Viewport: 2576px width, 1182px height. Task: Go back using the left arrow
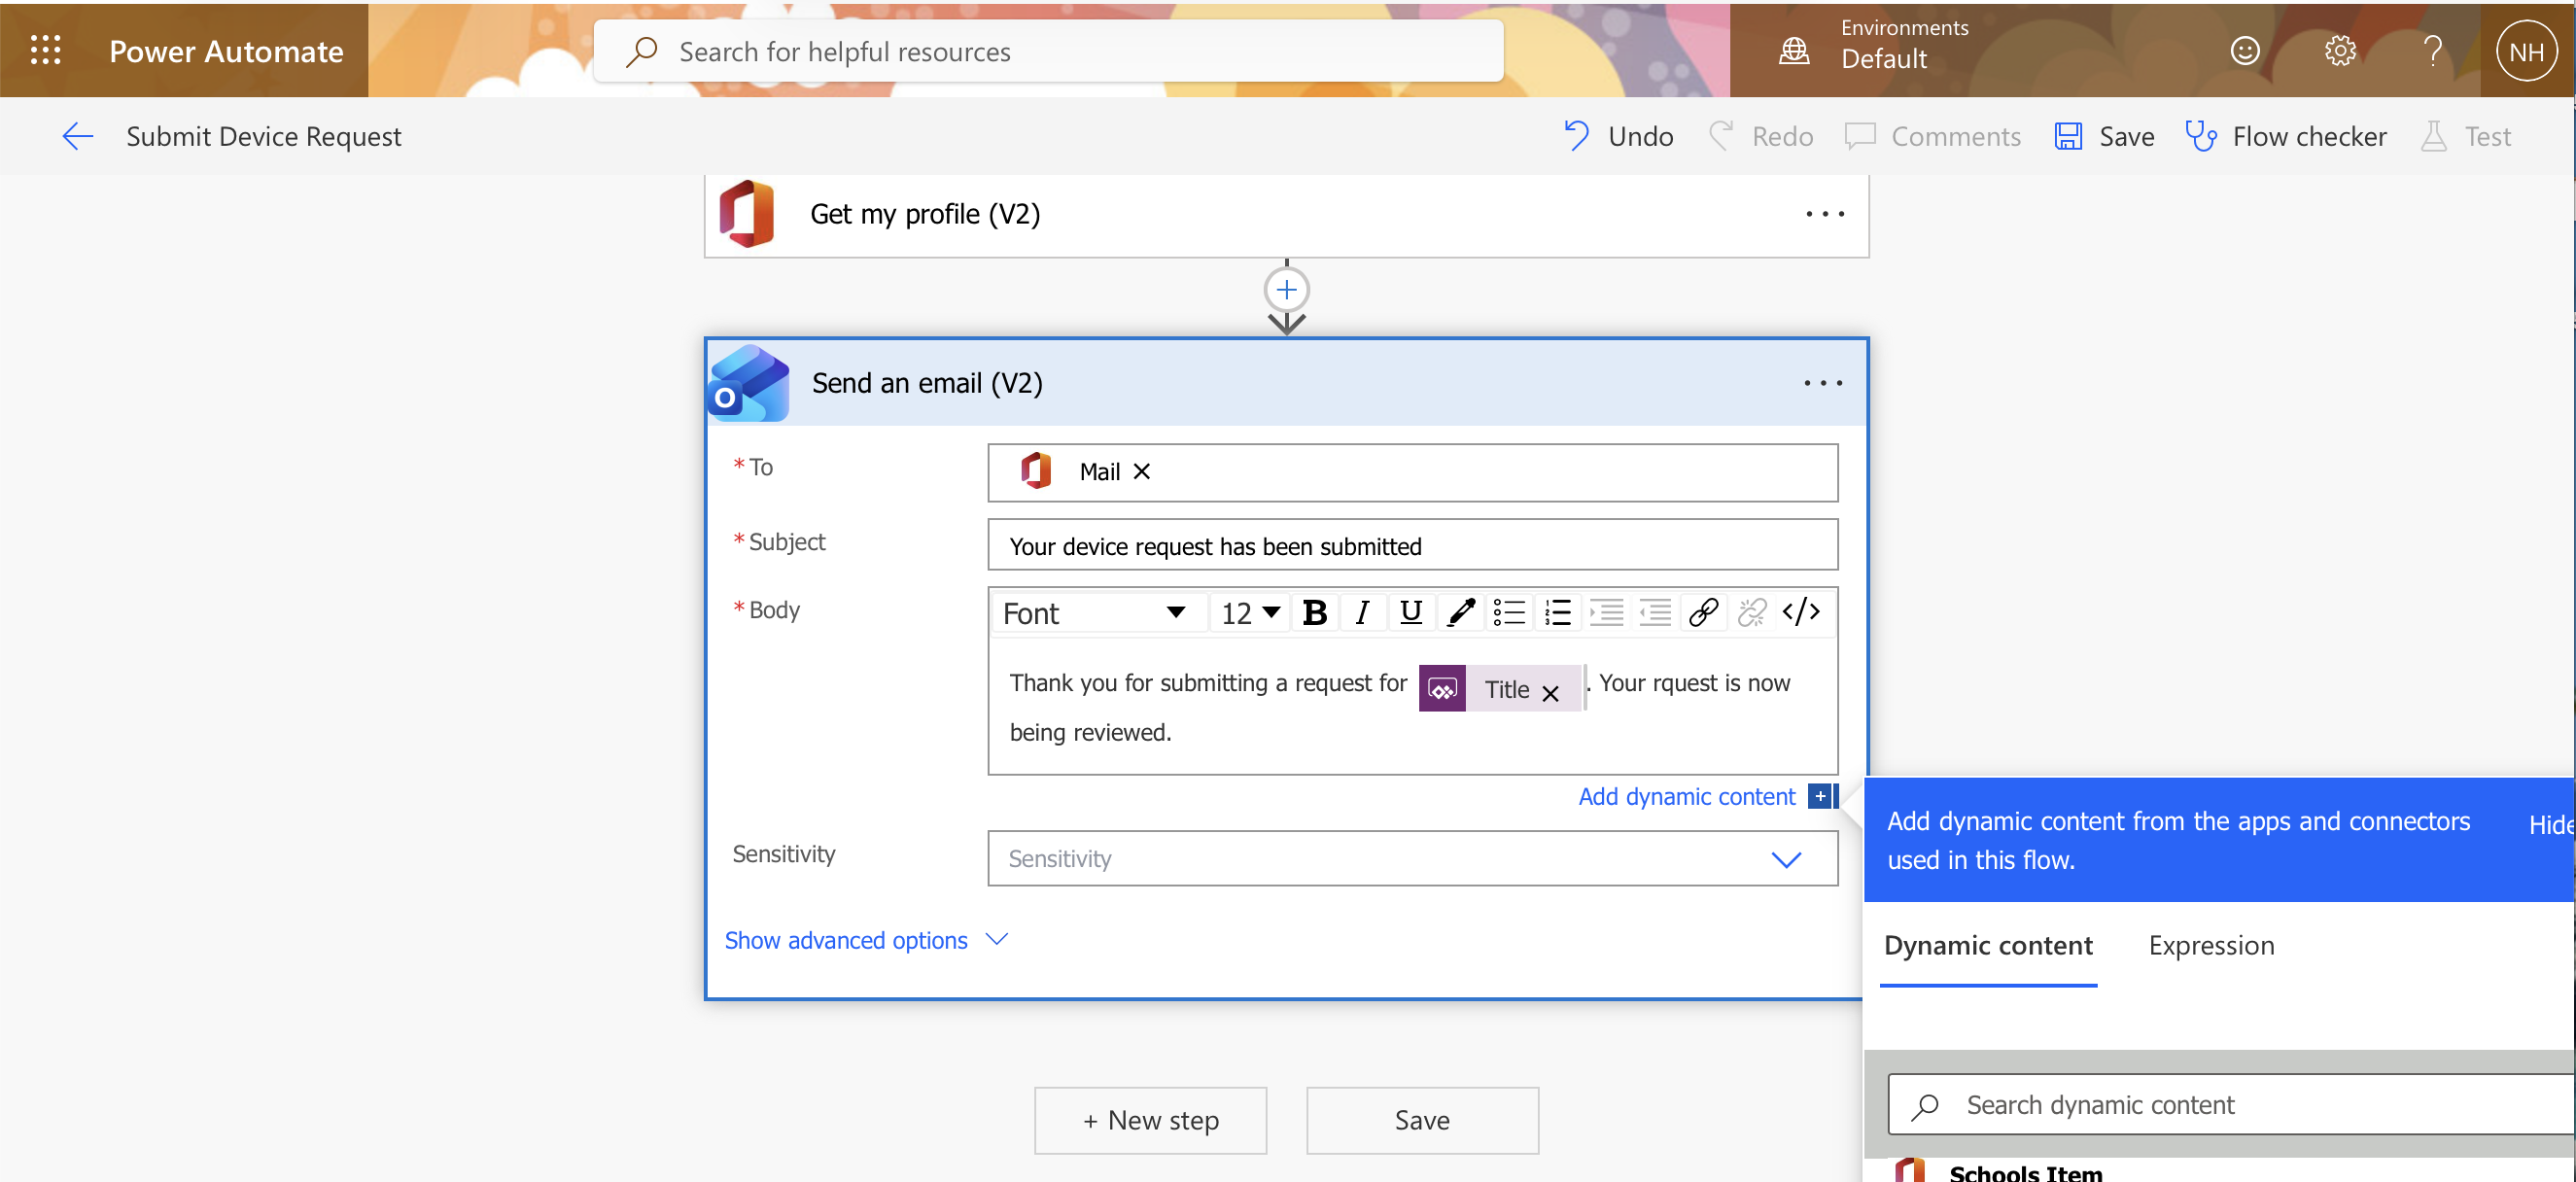click(78, 136)
